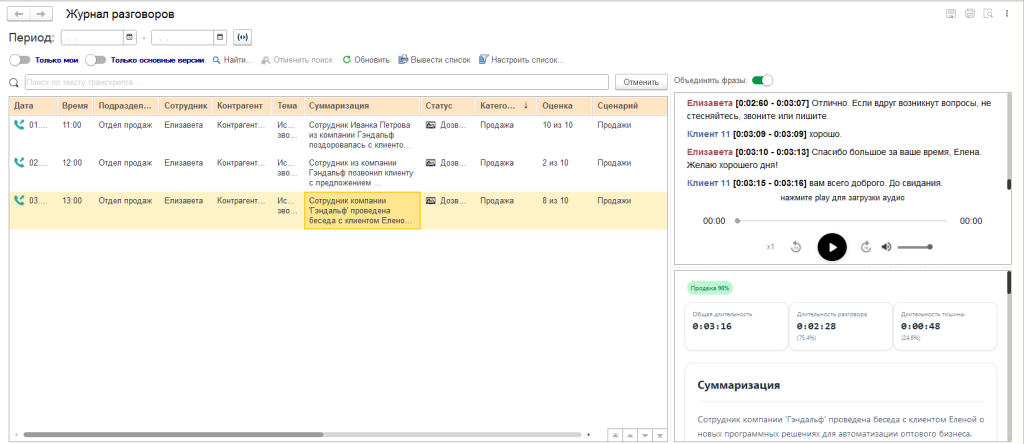Open 'Настроить список...' settings

[521, 60]
